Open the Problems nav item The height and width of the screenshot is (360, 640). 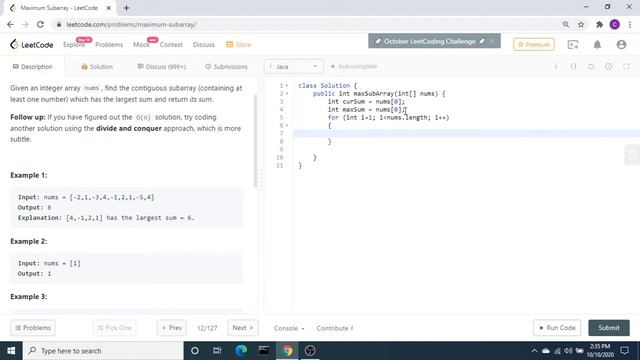click(x=109, y=44)
